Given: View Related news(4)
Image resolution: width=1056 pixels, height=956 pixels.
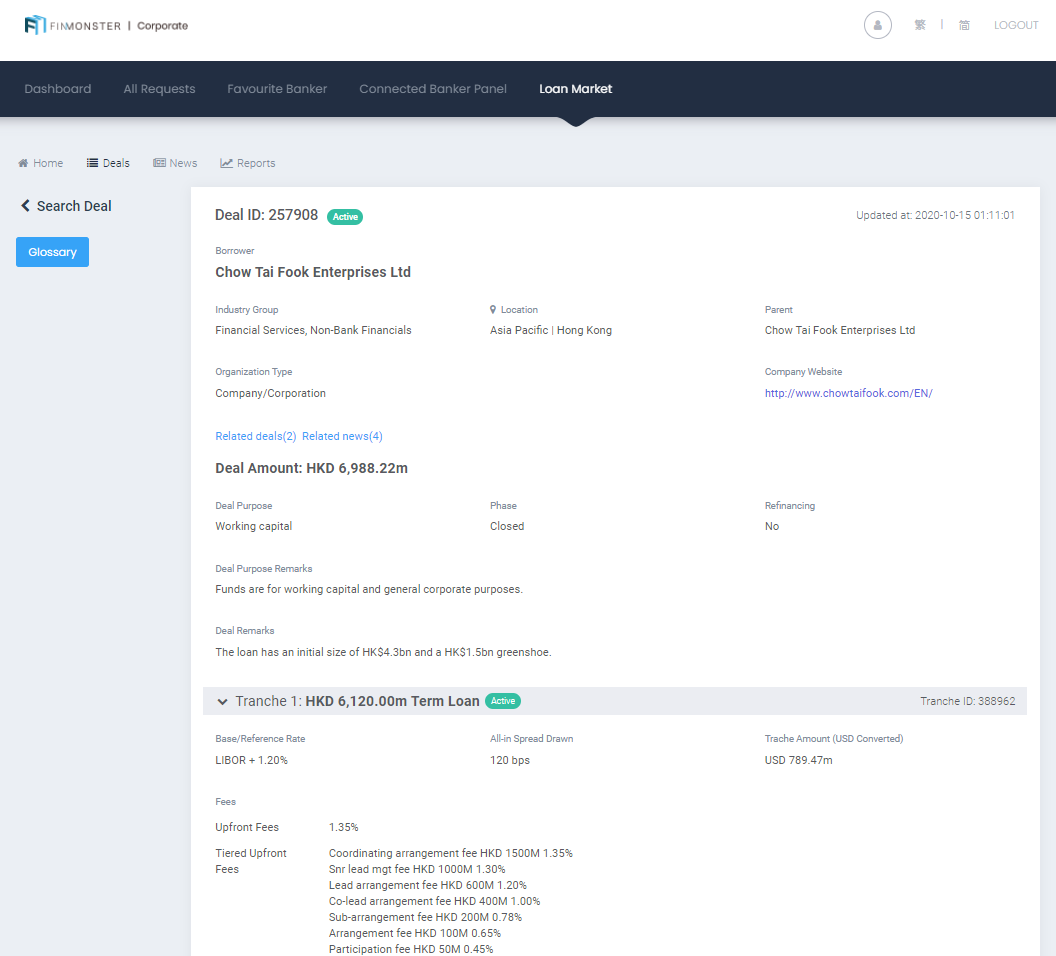Looking at the screenshot, I should coord(342,436).
